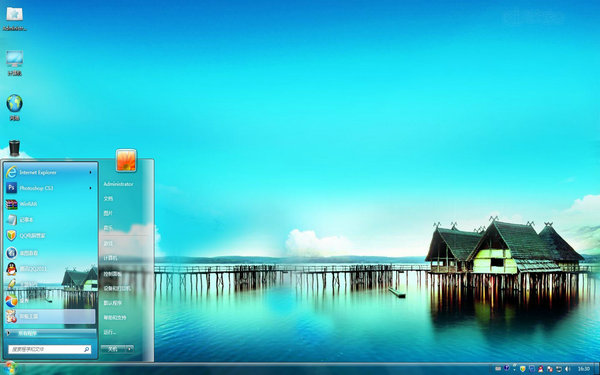
Task: Click the Windows Start orb
Action: pyautogui.click(x=10, y=368)
